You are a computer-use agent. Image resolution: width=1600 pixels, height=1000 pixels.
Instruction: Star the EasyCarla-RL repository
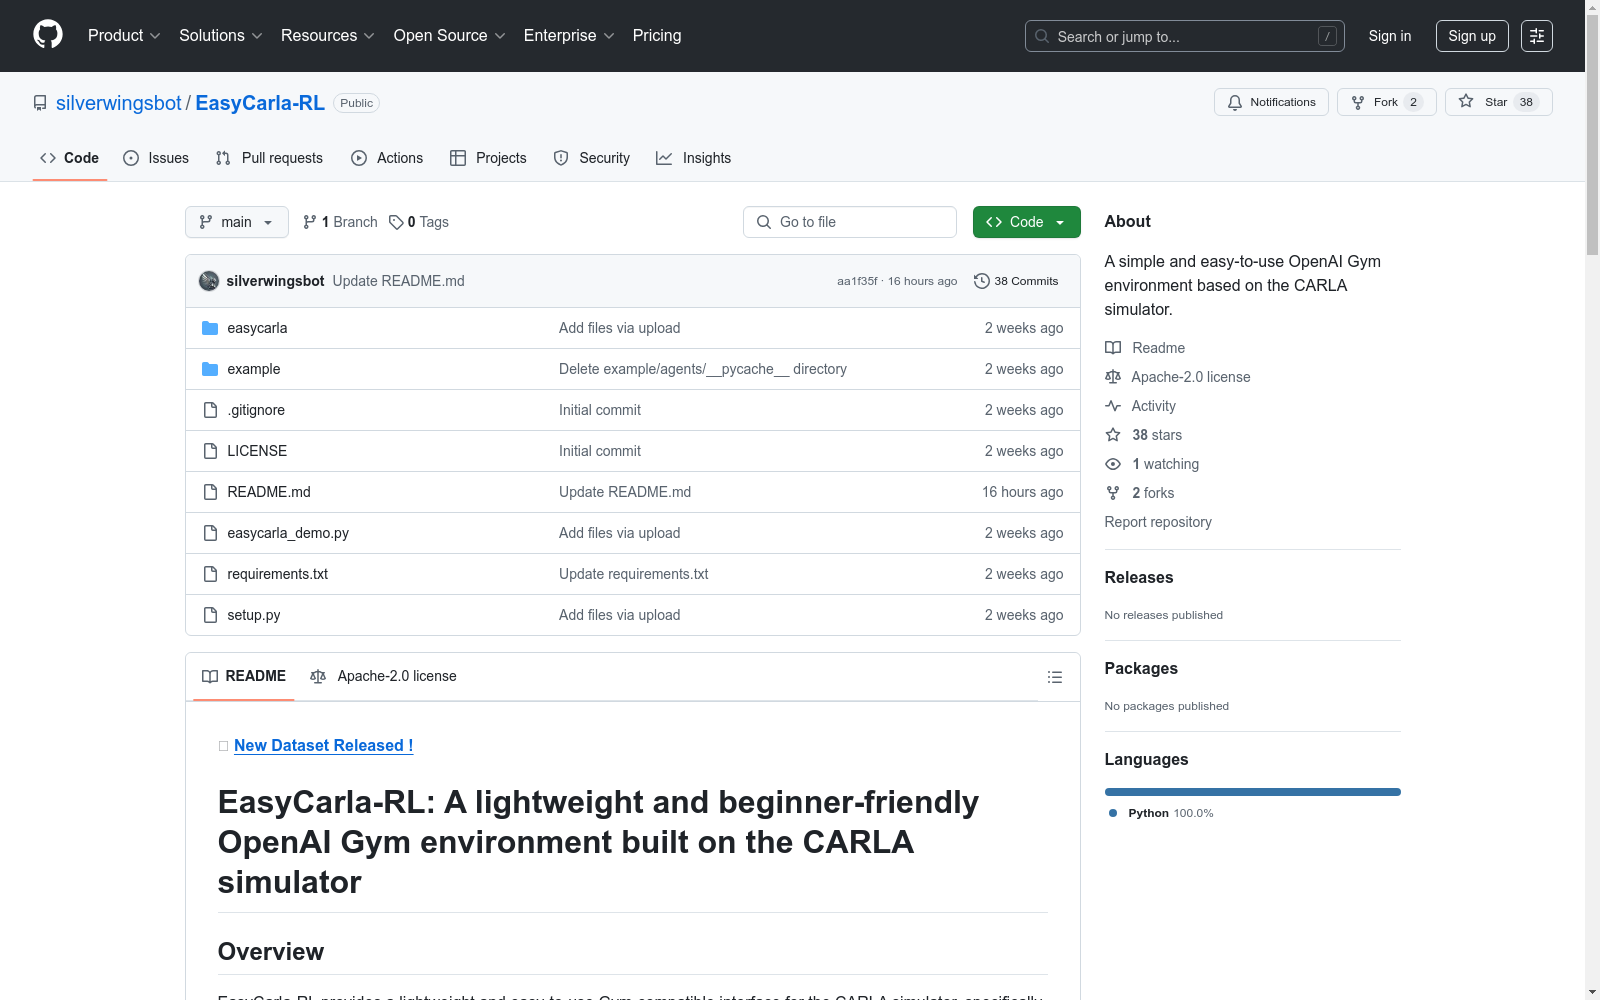click(1498, 102)
